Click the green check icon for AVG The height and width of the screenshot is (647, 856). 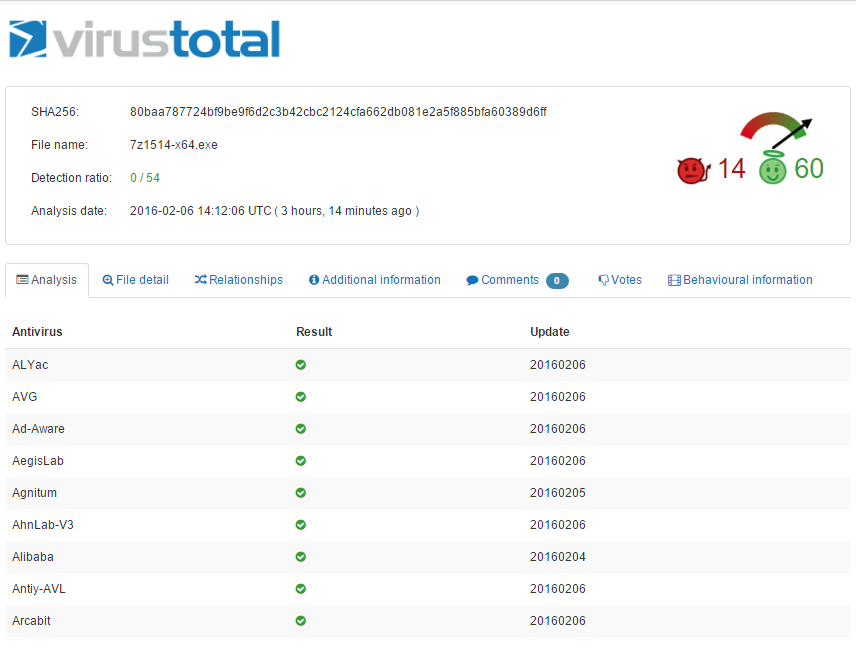click(300, 397)
